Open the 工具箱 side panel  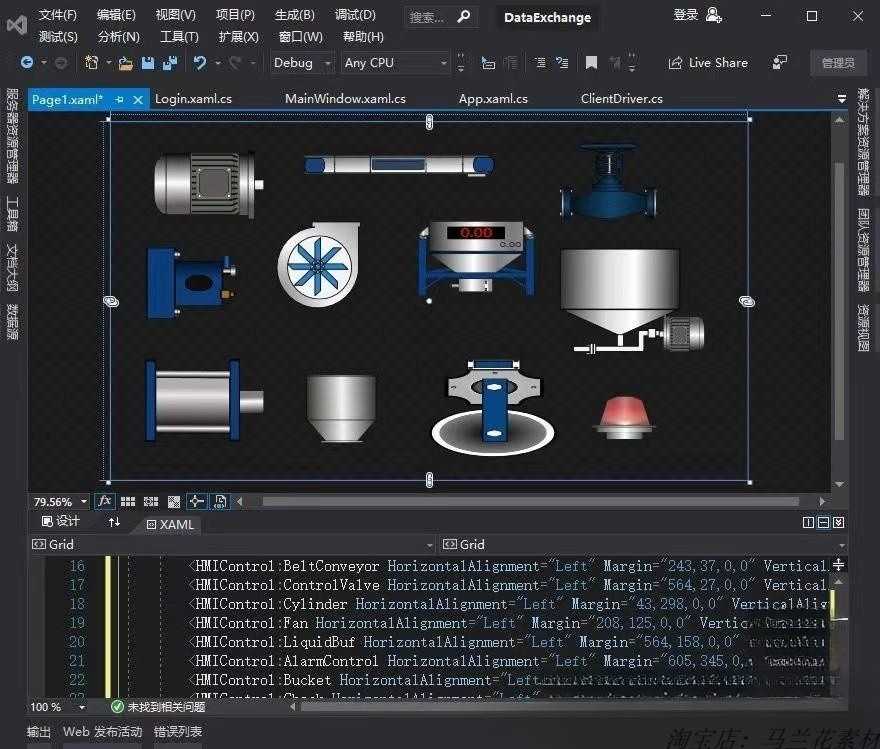(12, 213)
